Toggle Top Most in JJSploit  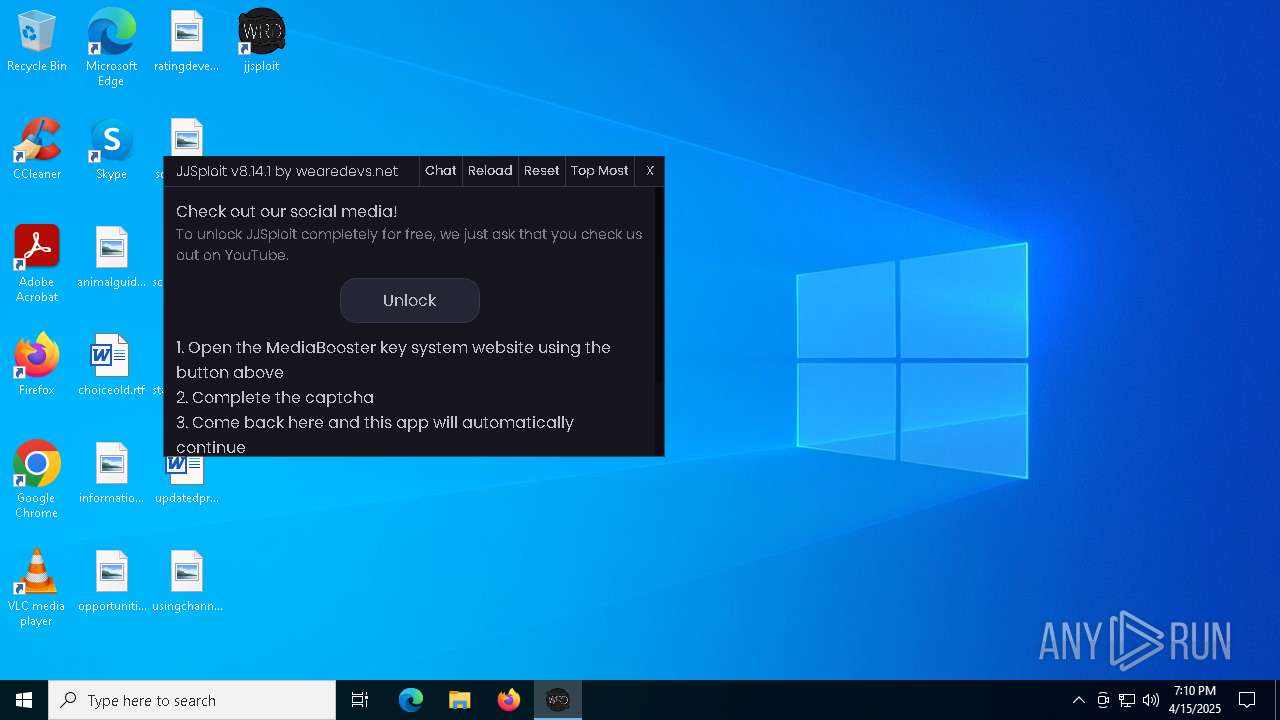(600, 171)
